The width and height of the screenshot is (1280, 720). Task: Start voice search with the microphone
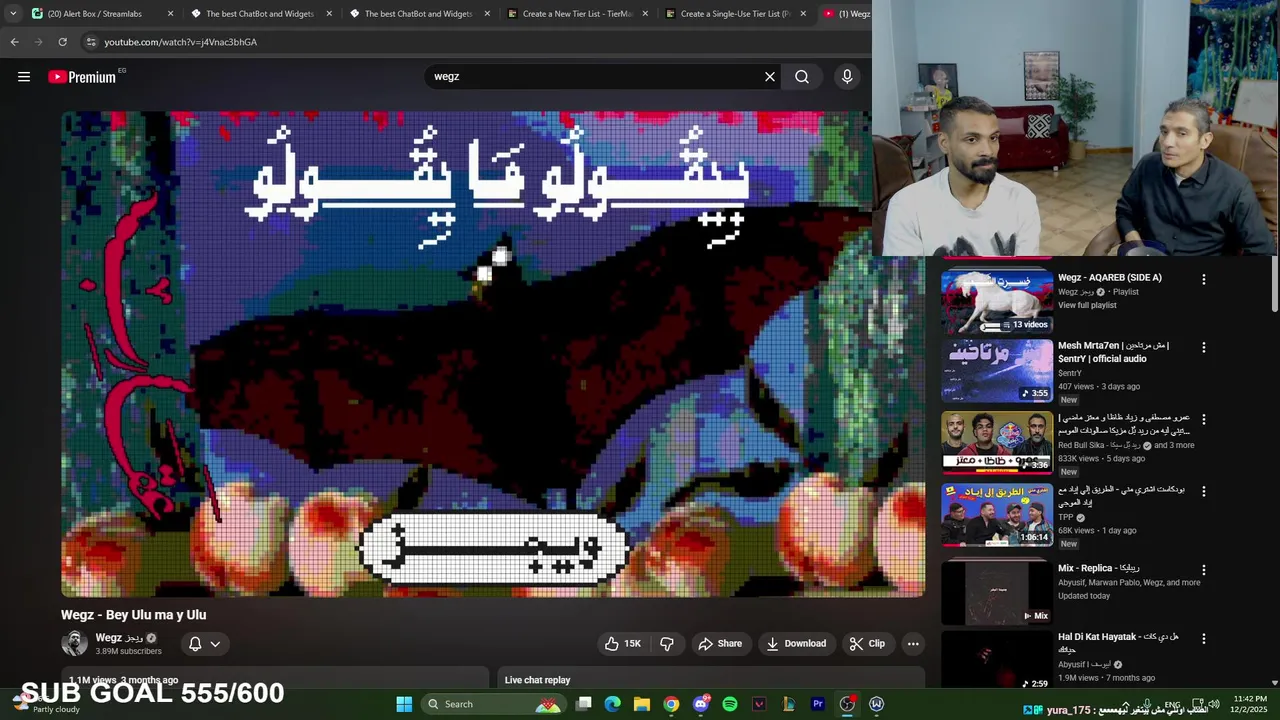pyautogui.click(x=847, y=77)
